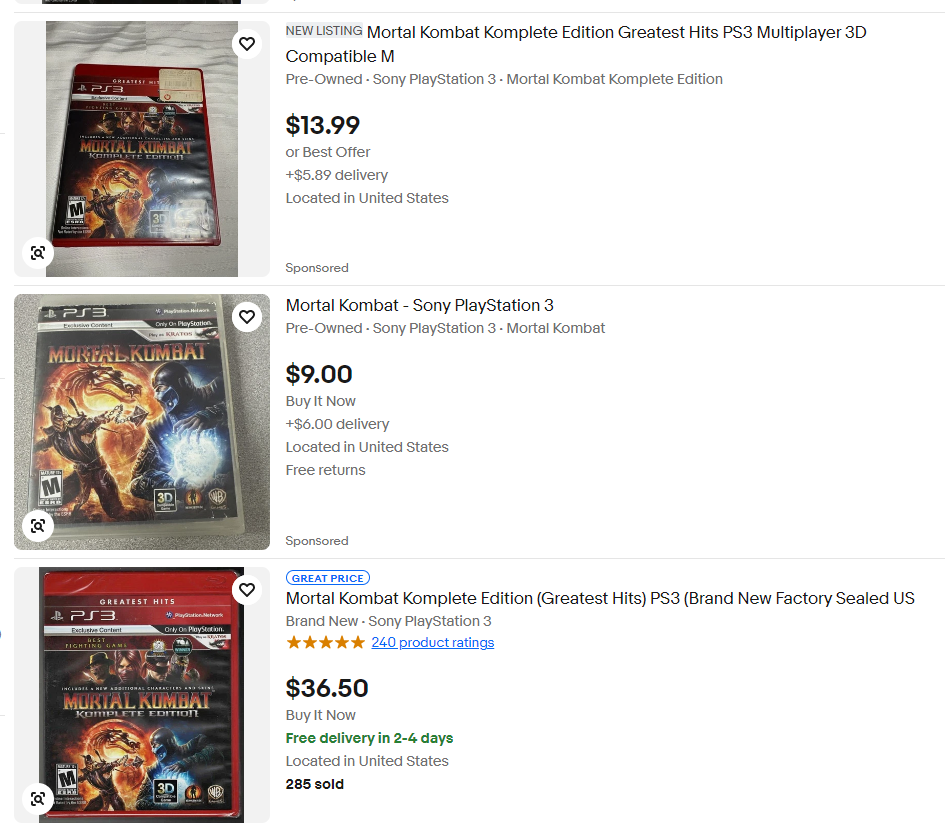Viewport: 948px width, 827px height.
Task: Click image search icon on sealed Greatest Hits photo
Action: tap(37, 799)
